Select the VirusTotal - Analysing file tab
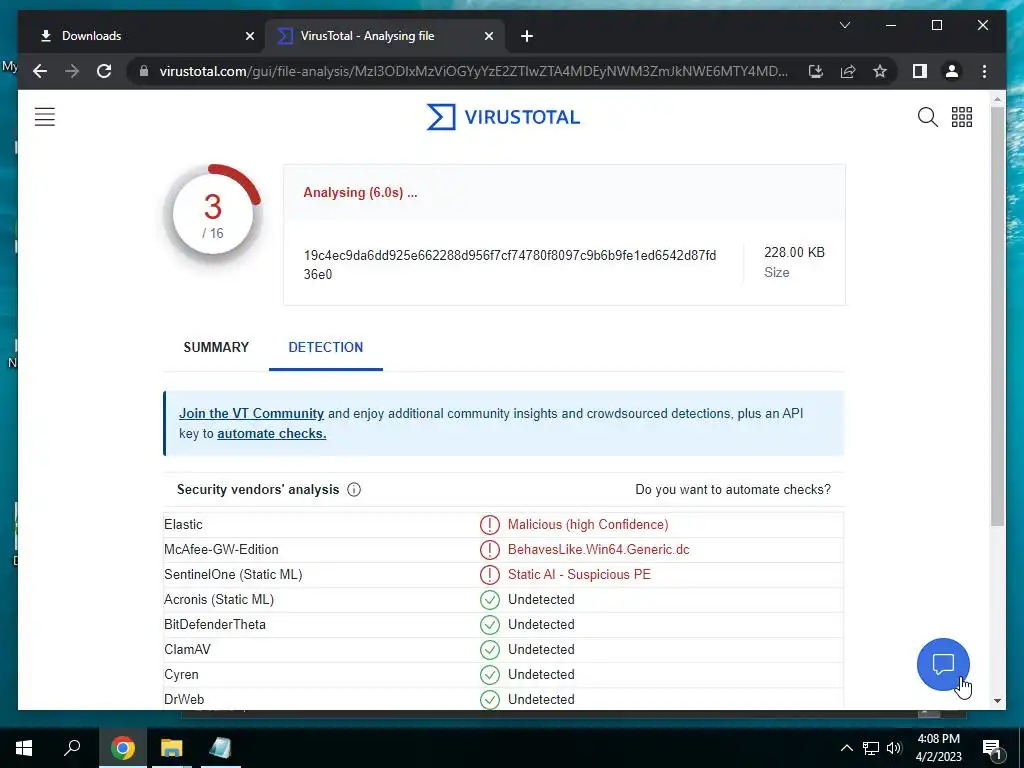Screen dimensions: 1024x768 click(x=385, y=36)
